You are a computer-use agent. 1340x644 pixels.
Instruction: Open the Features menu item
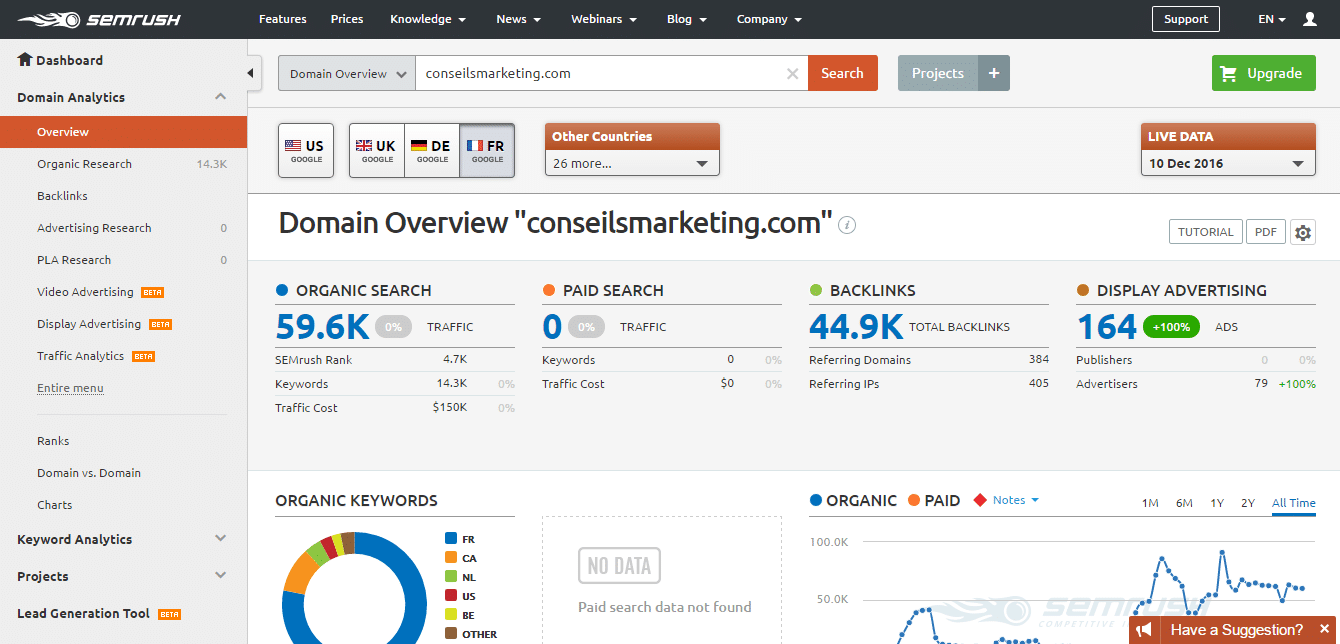282,19
